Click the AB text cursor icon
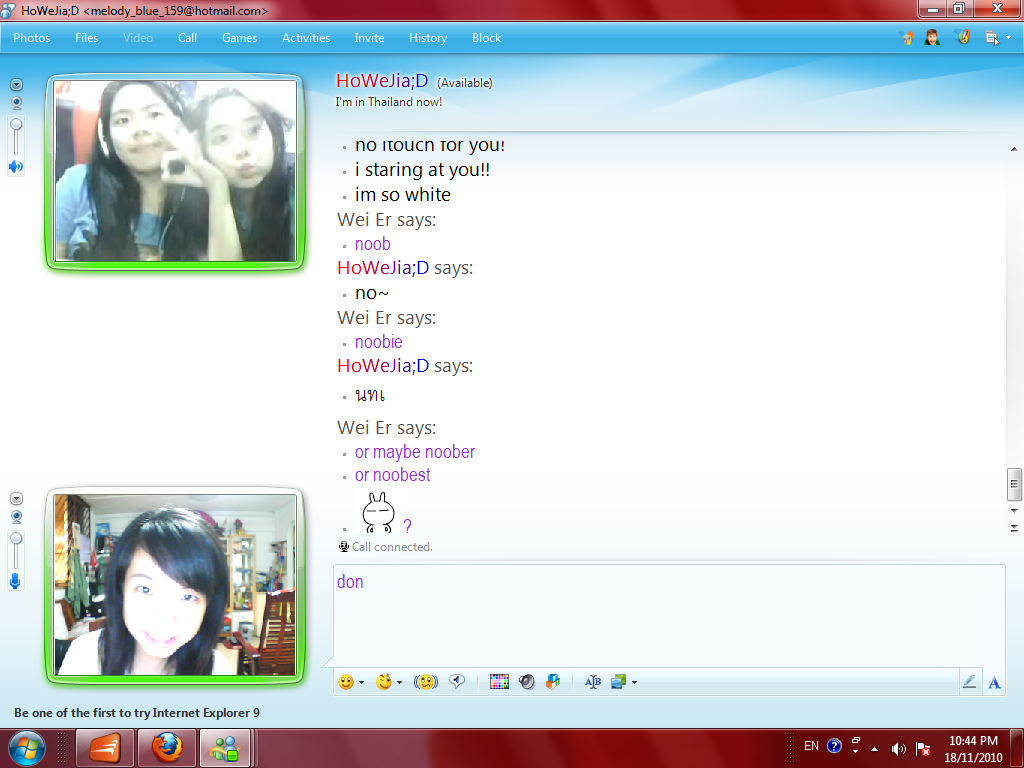Image resolution: width=1024 pixels, height=768 pixels. (x=592, y=682)
